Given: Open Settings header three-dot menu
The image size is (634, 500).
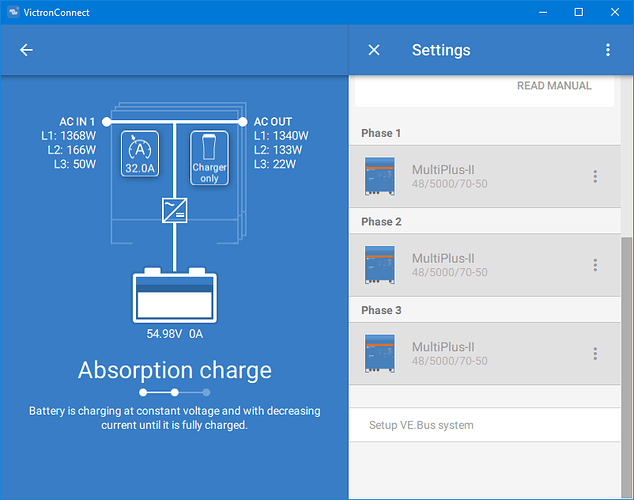Looking at the screenshot, I should [x=608, y=50].
